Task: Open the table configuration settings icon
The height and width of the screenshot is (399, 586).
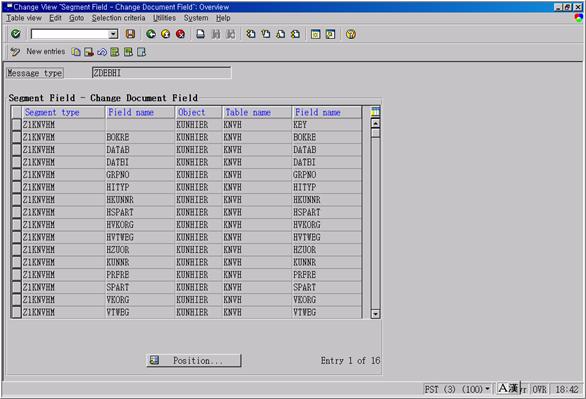Action: tap(375, 111)
